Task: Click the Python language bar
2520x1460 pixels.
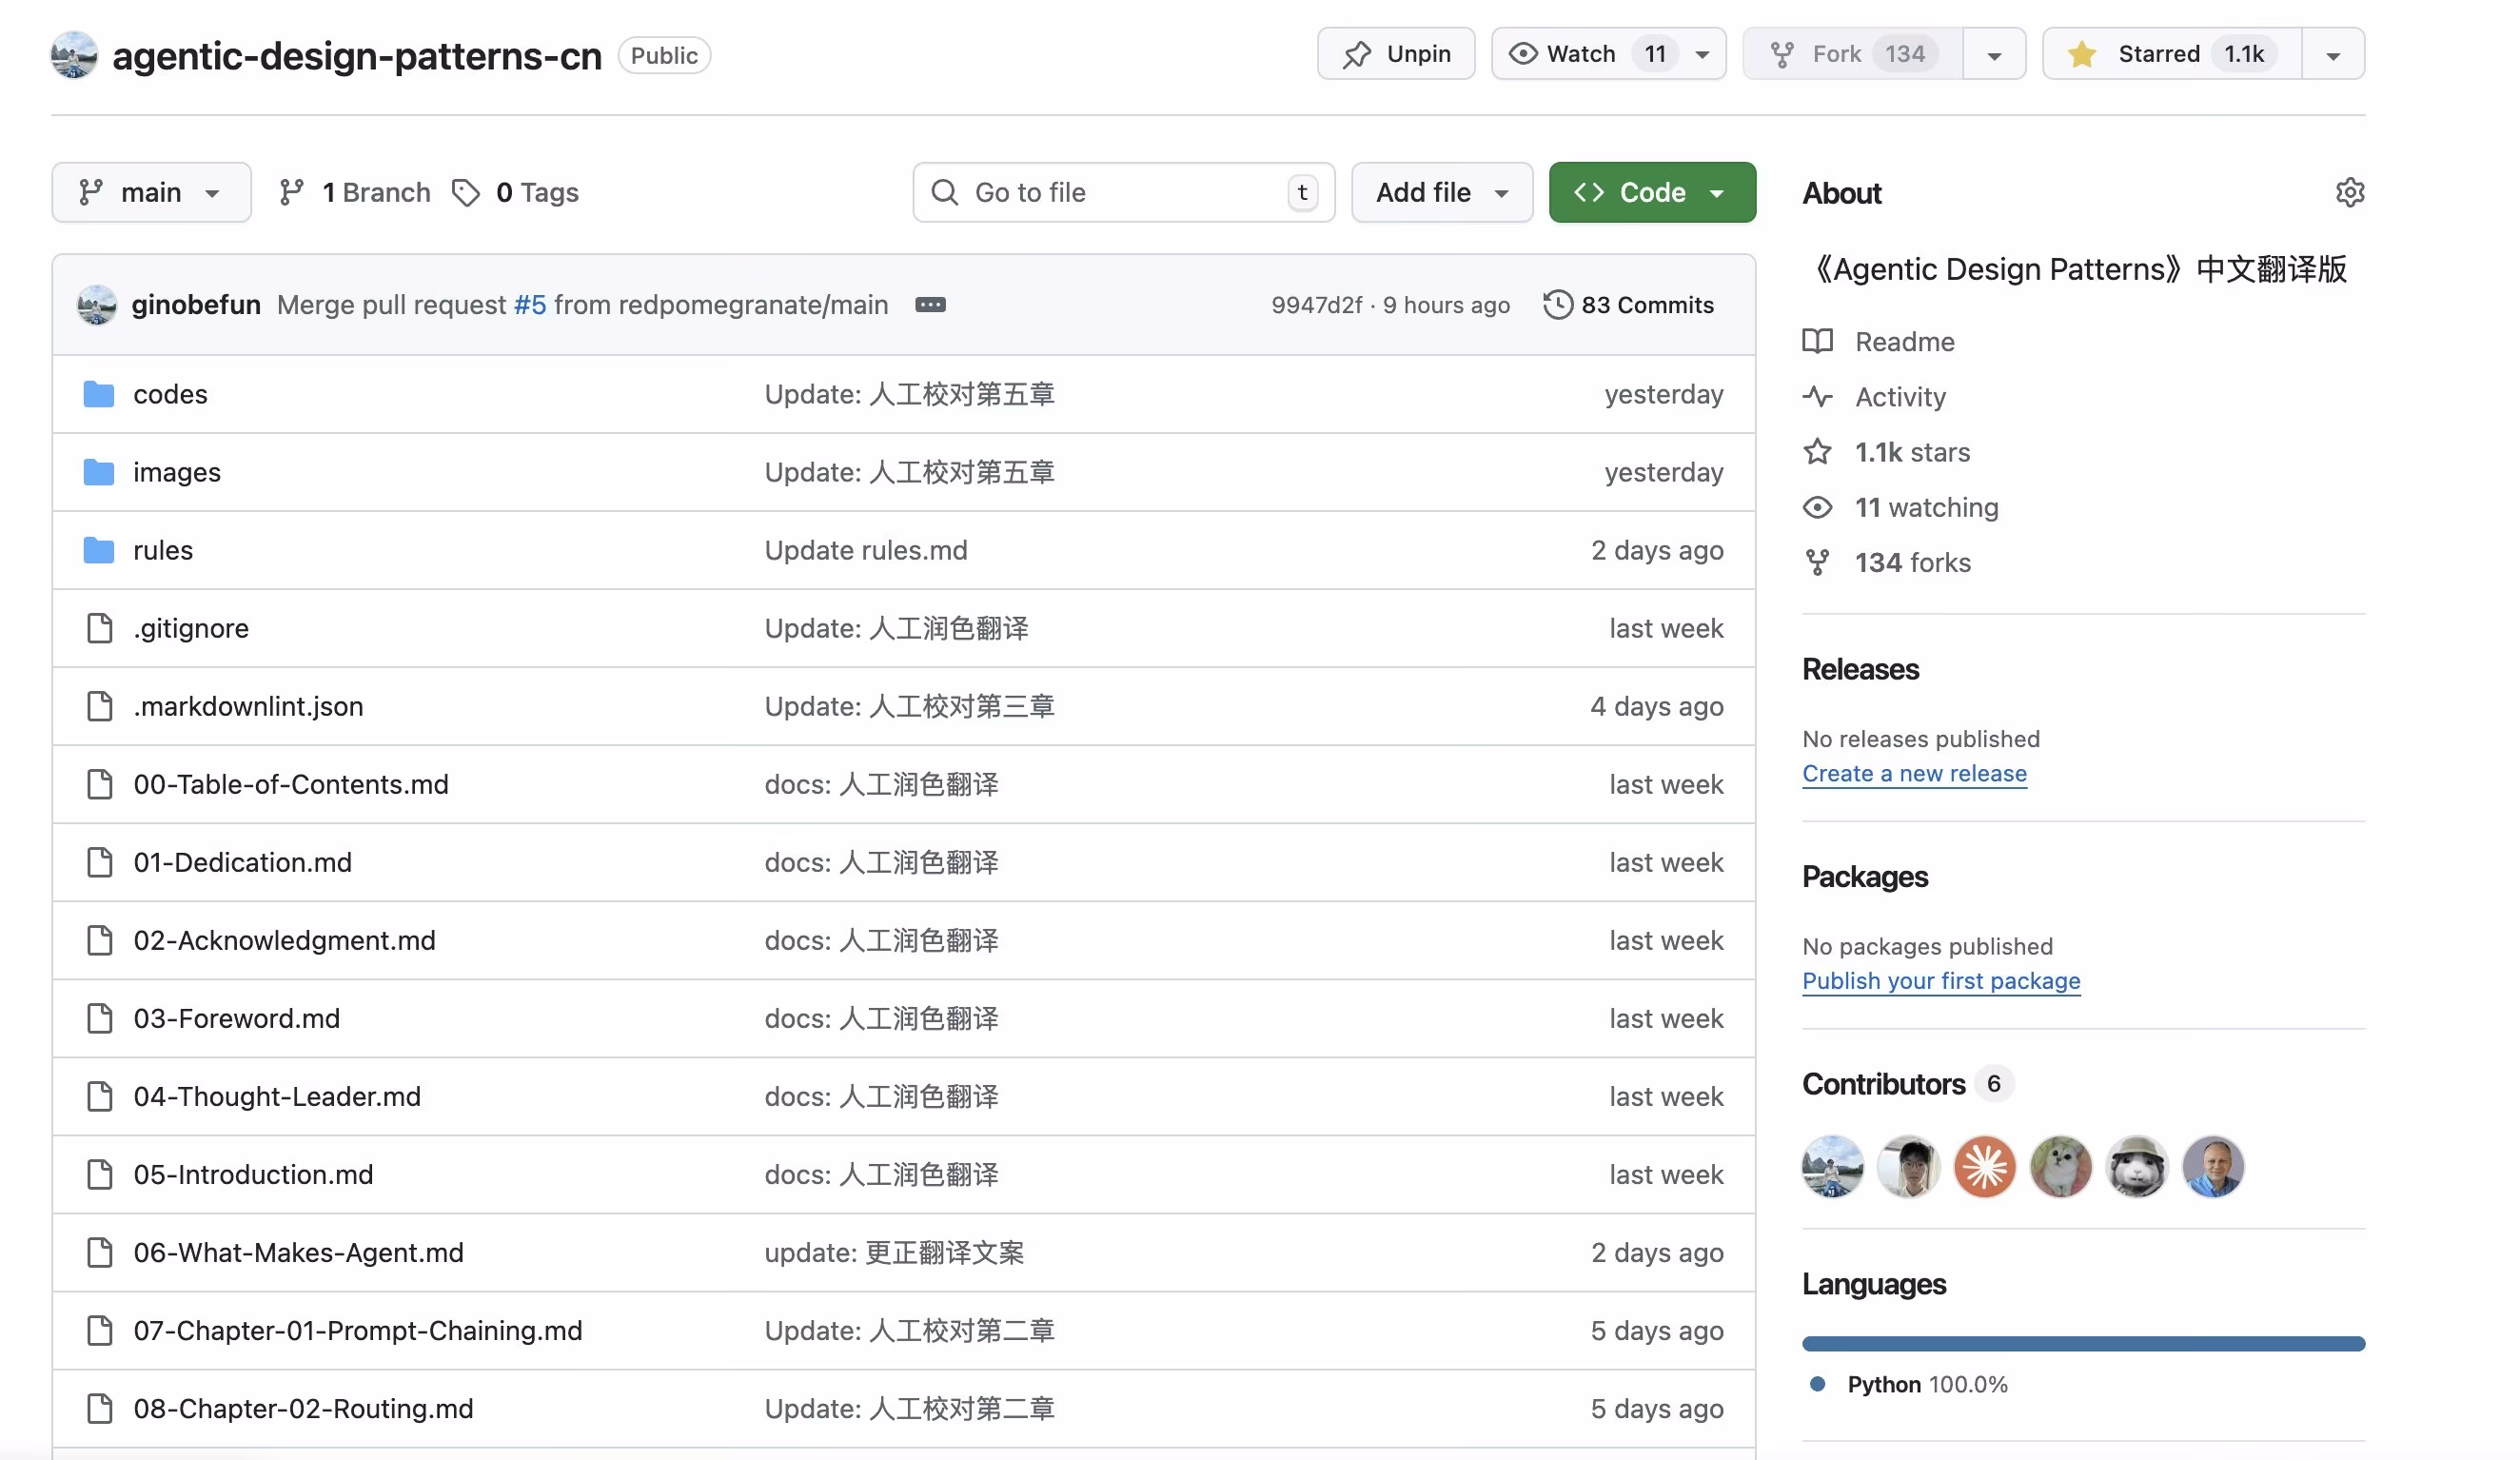Action: [2083, 1344]
